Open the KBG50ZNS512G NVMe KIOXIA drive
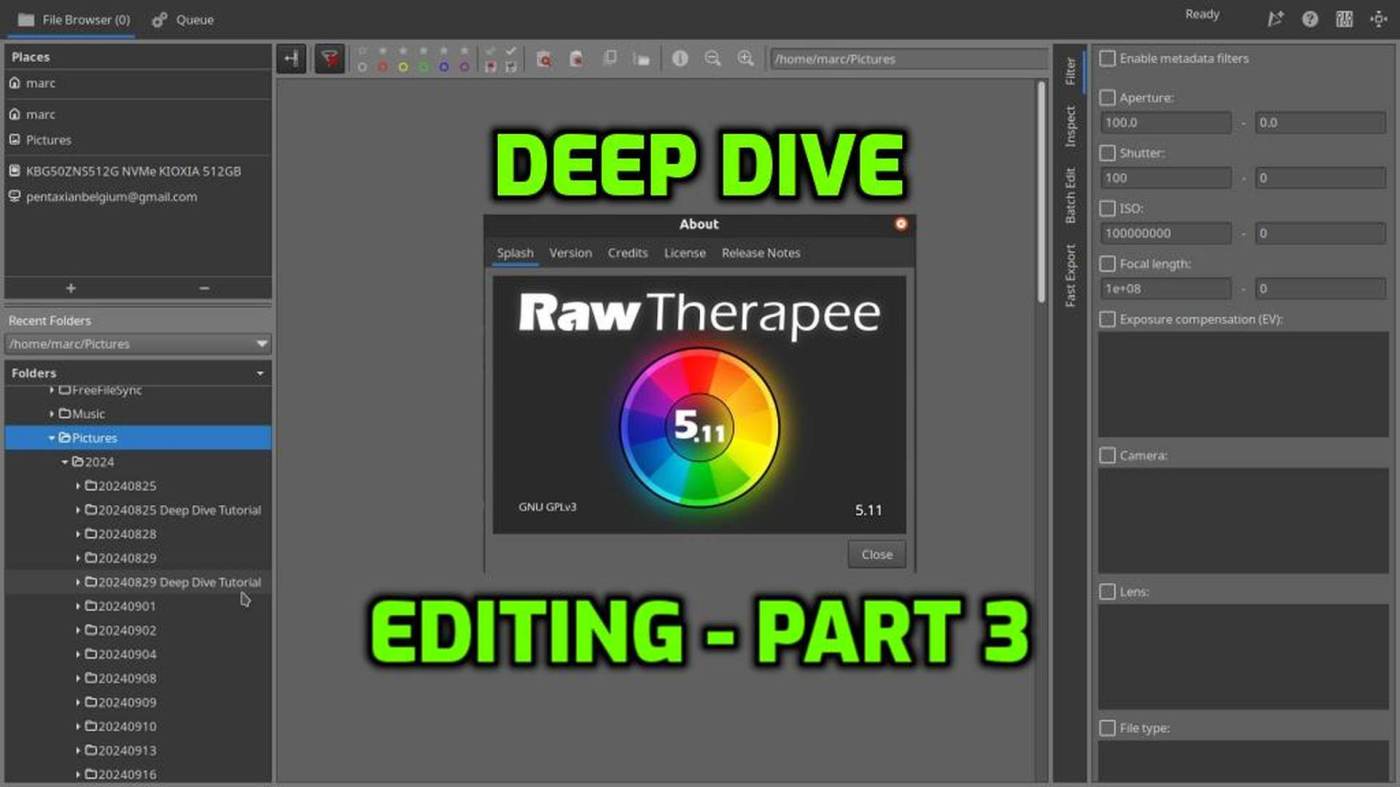1400x787 pixels. (138, 171)
